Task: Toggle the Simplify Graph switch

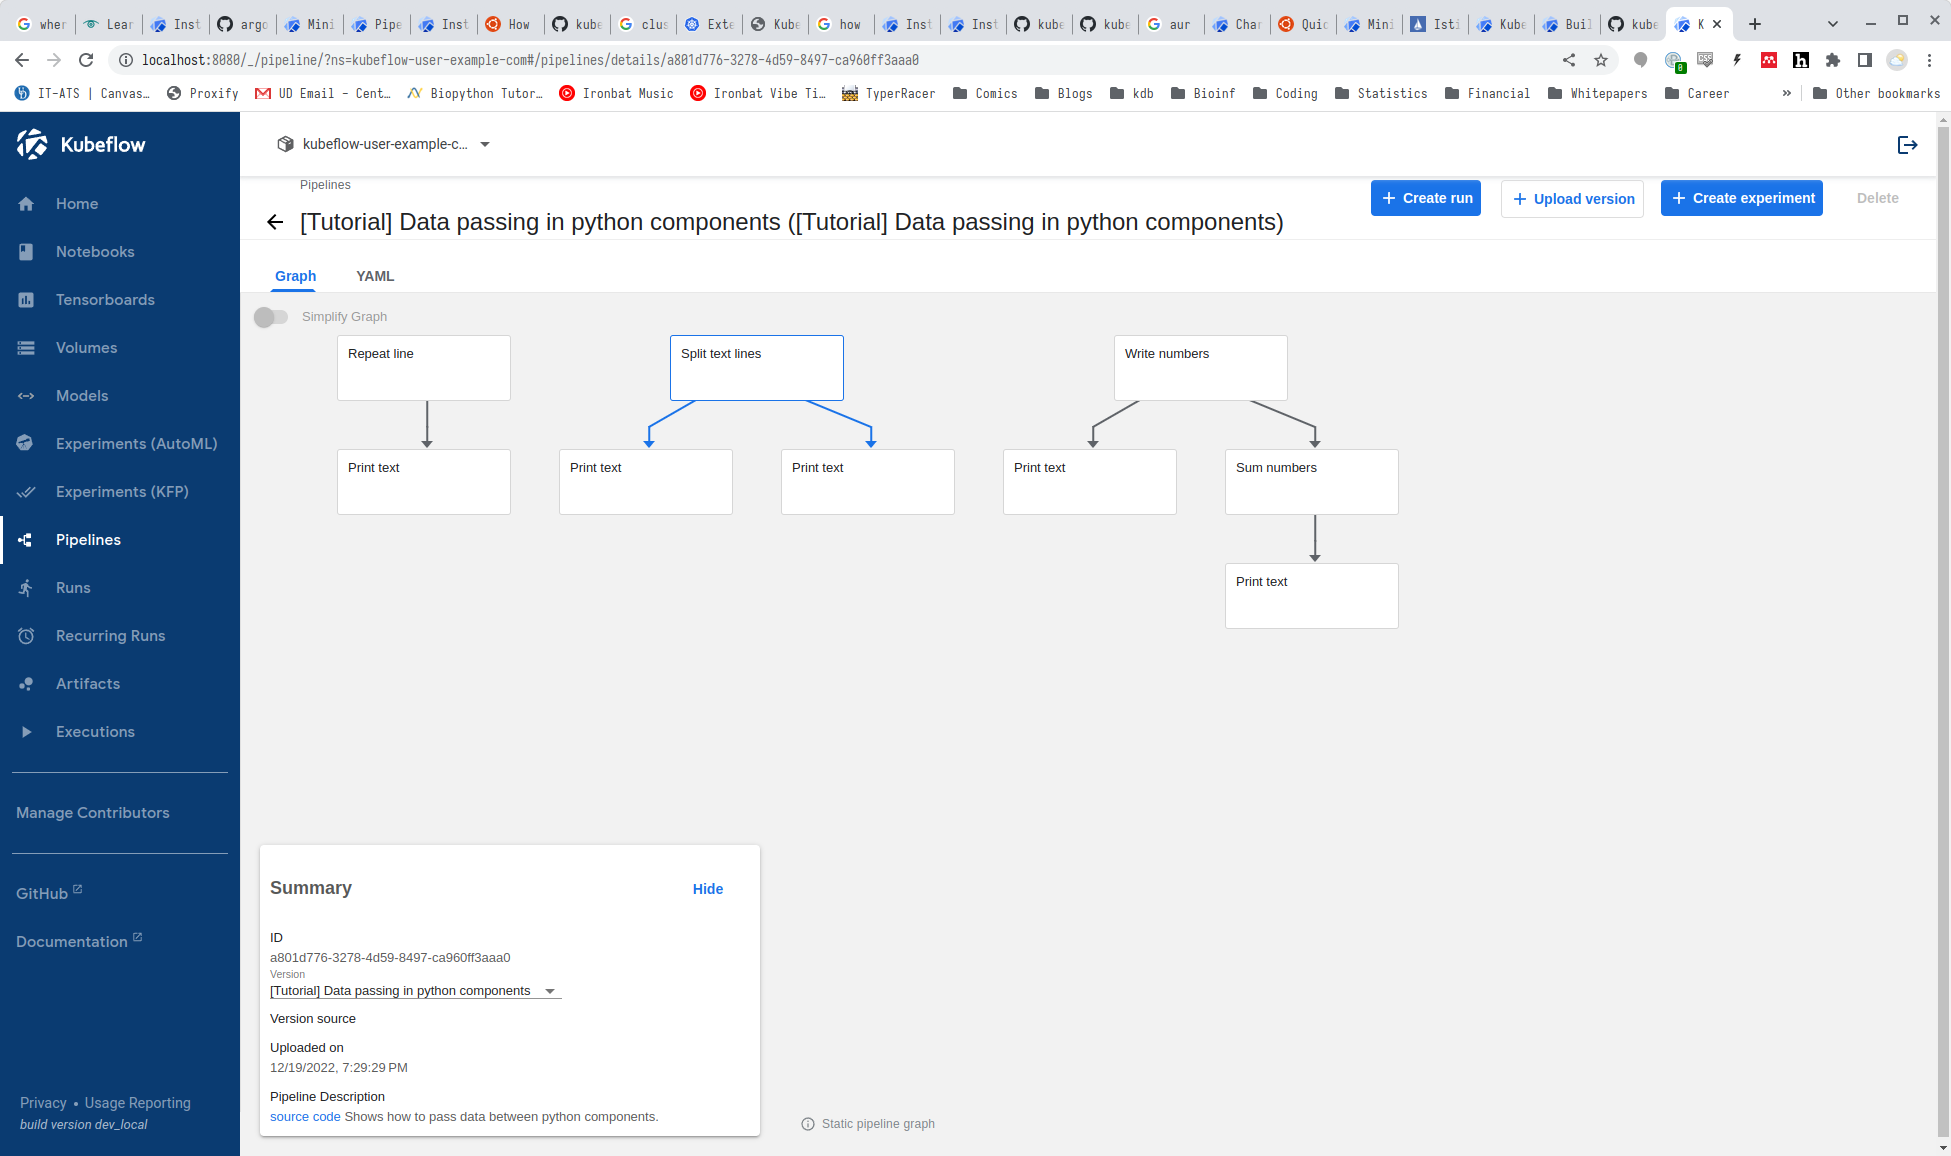Action: [270, 317]
